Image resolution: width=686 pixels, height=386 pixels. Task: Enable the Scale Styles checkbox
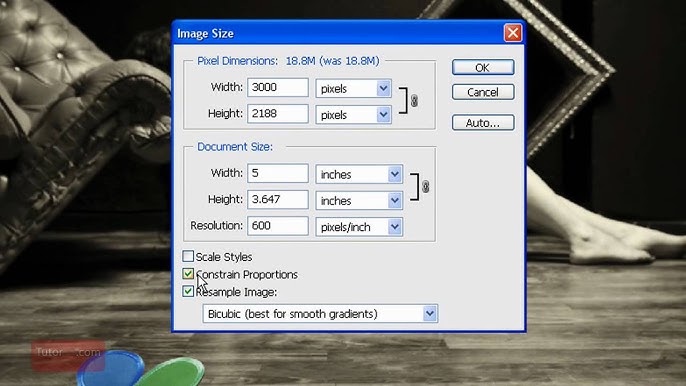(188, 256)
